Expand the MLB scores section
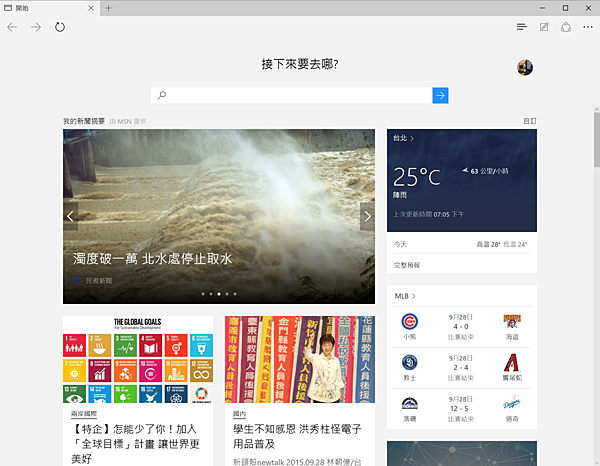 405,296
